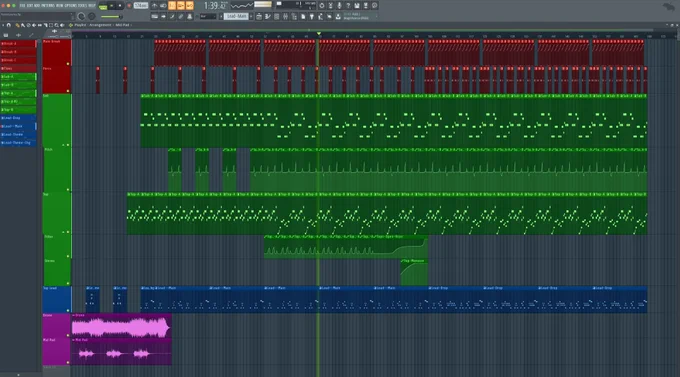The image size is (680, 377).
Task: Toggle orange countdown before recording button
Action: (172, 6)
